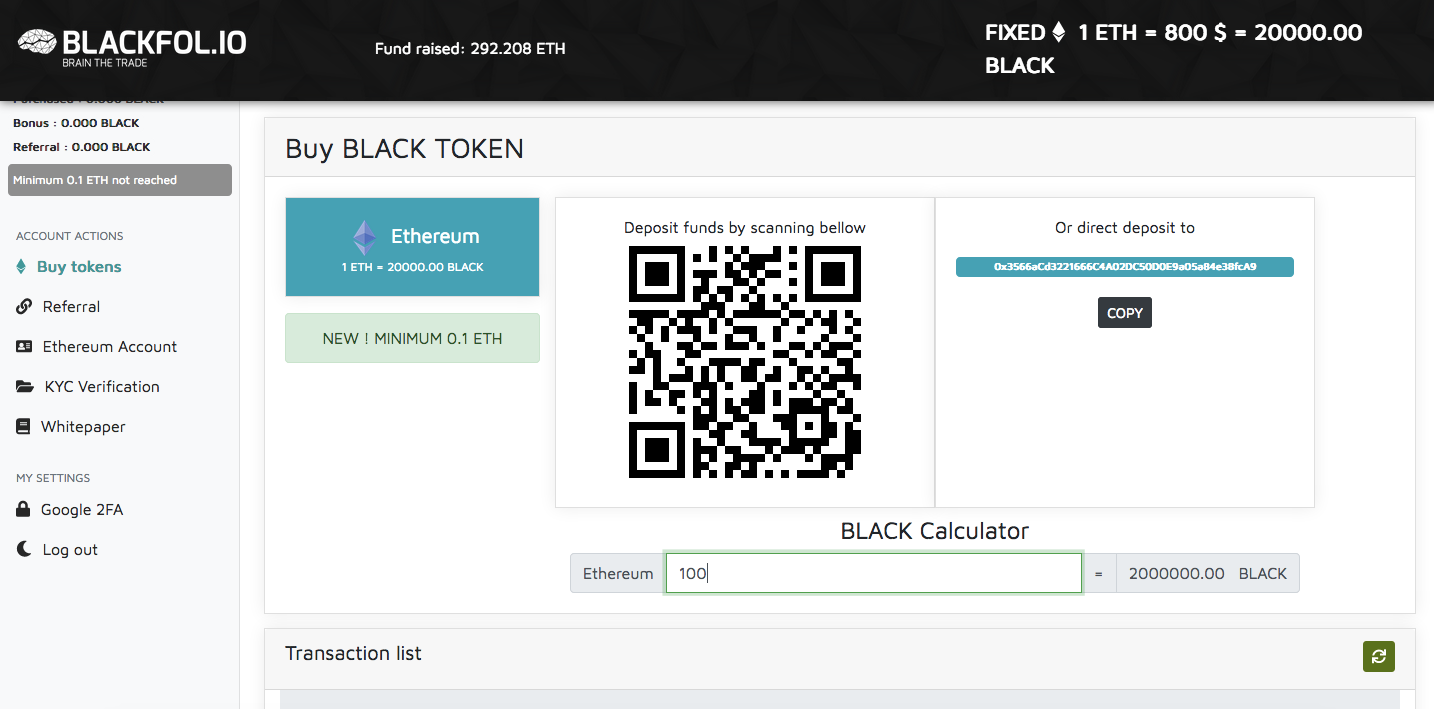Open the Buy tokens page
1434x709 pixels.
79,267
